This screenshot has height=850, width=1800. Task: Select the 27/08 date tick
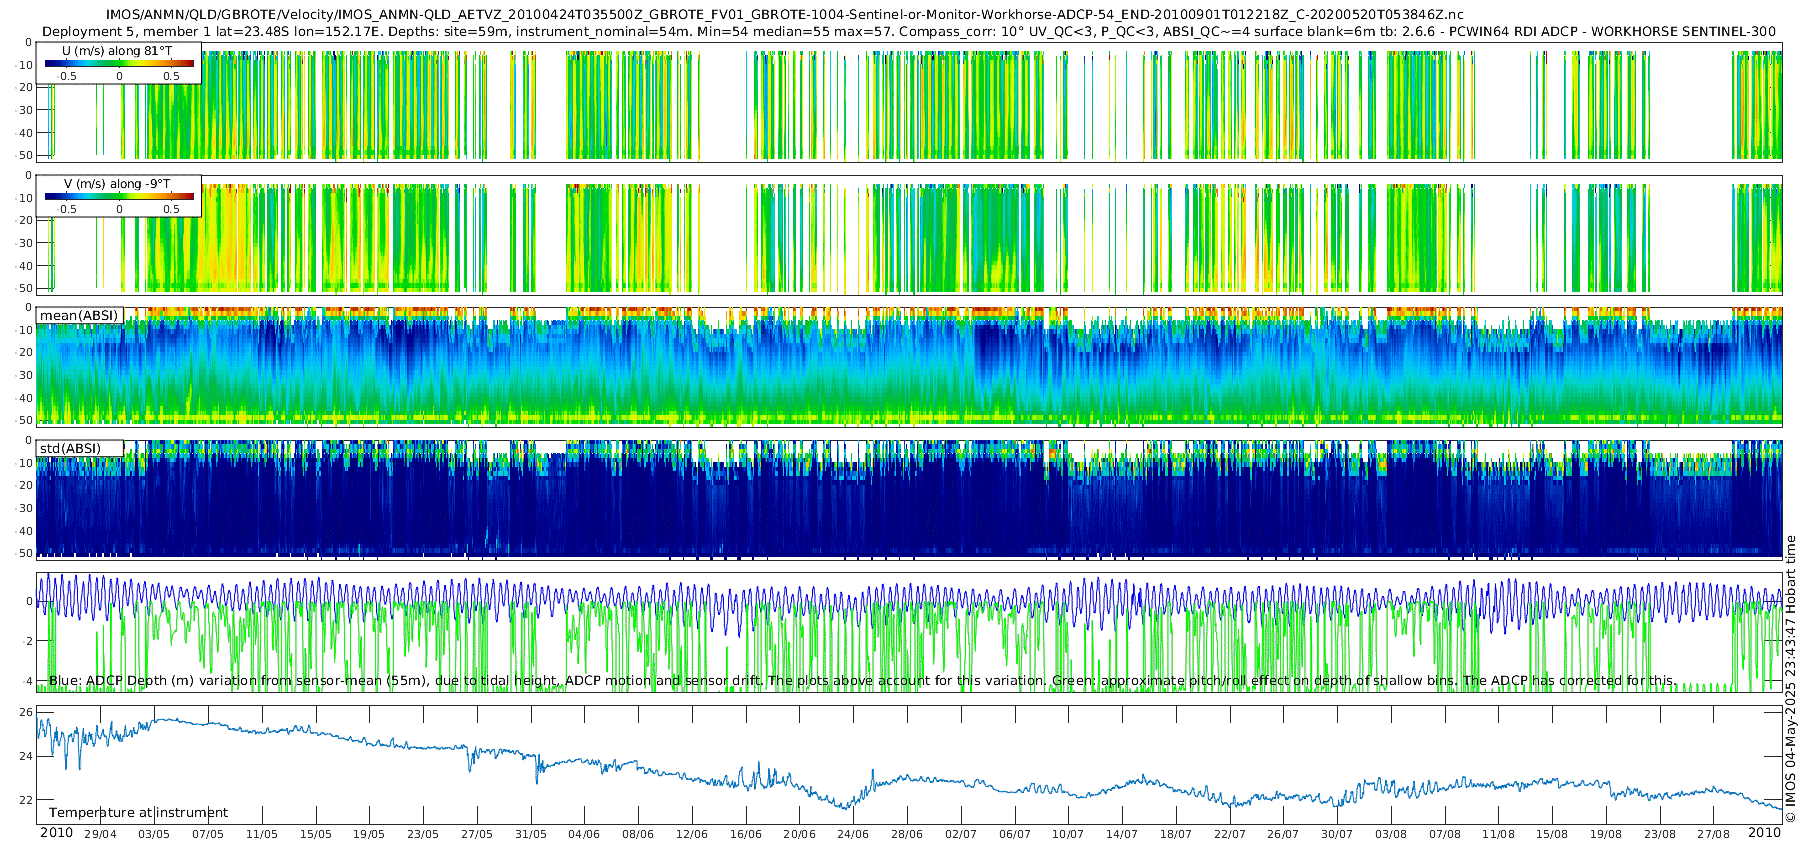1713,834
